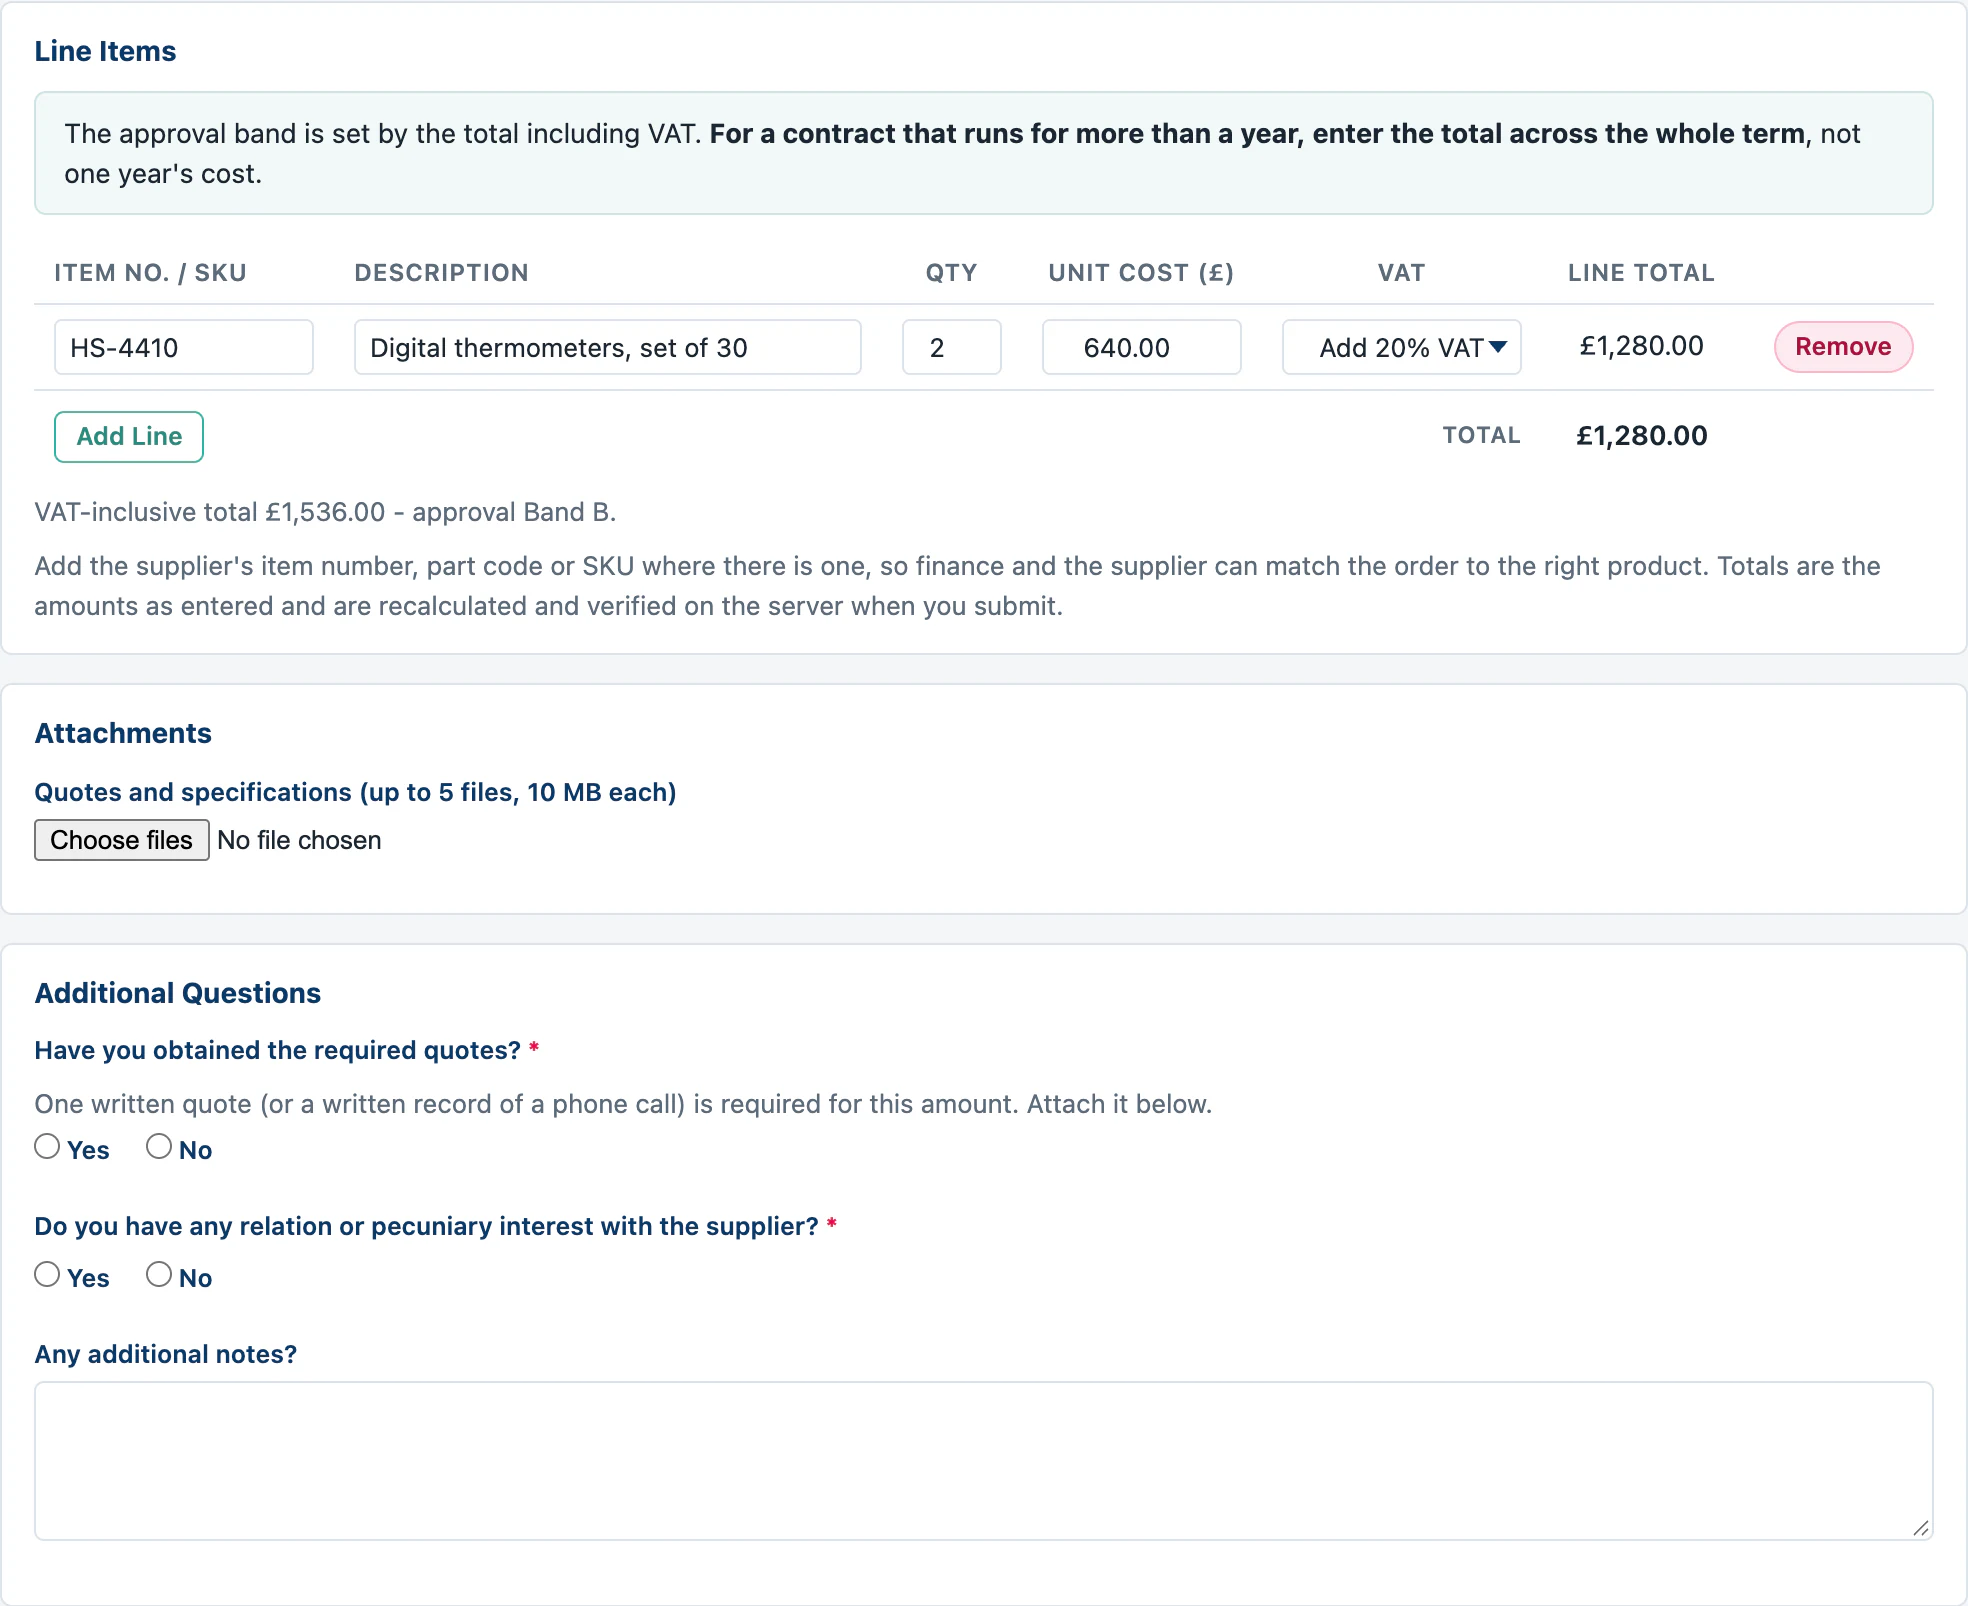Click the notes textarea resize handle
1968x1606 pixels.
(x=1921, y=1528)
